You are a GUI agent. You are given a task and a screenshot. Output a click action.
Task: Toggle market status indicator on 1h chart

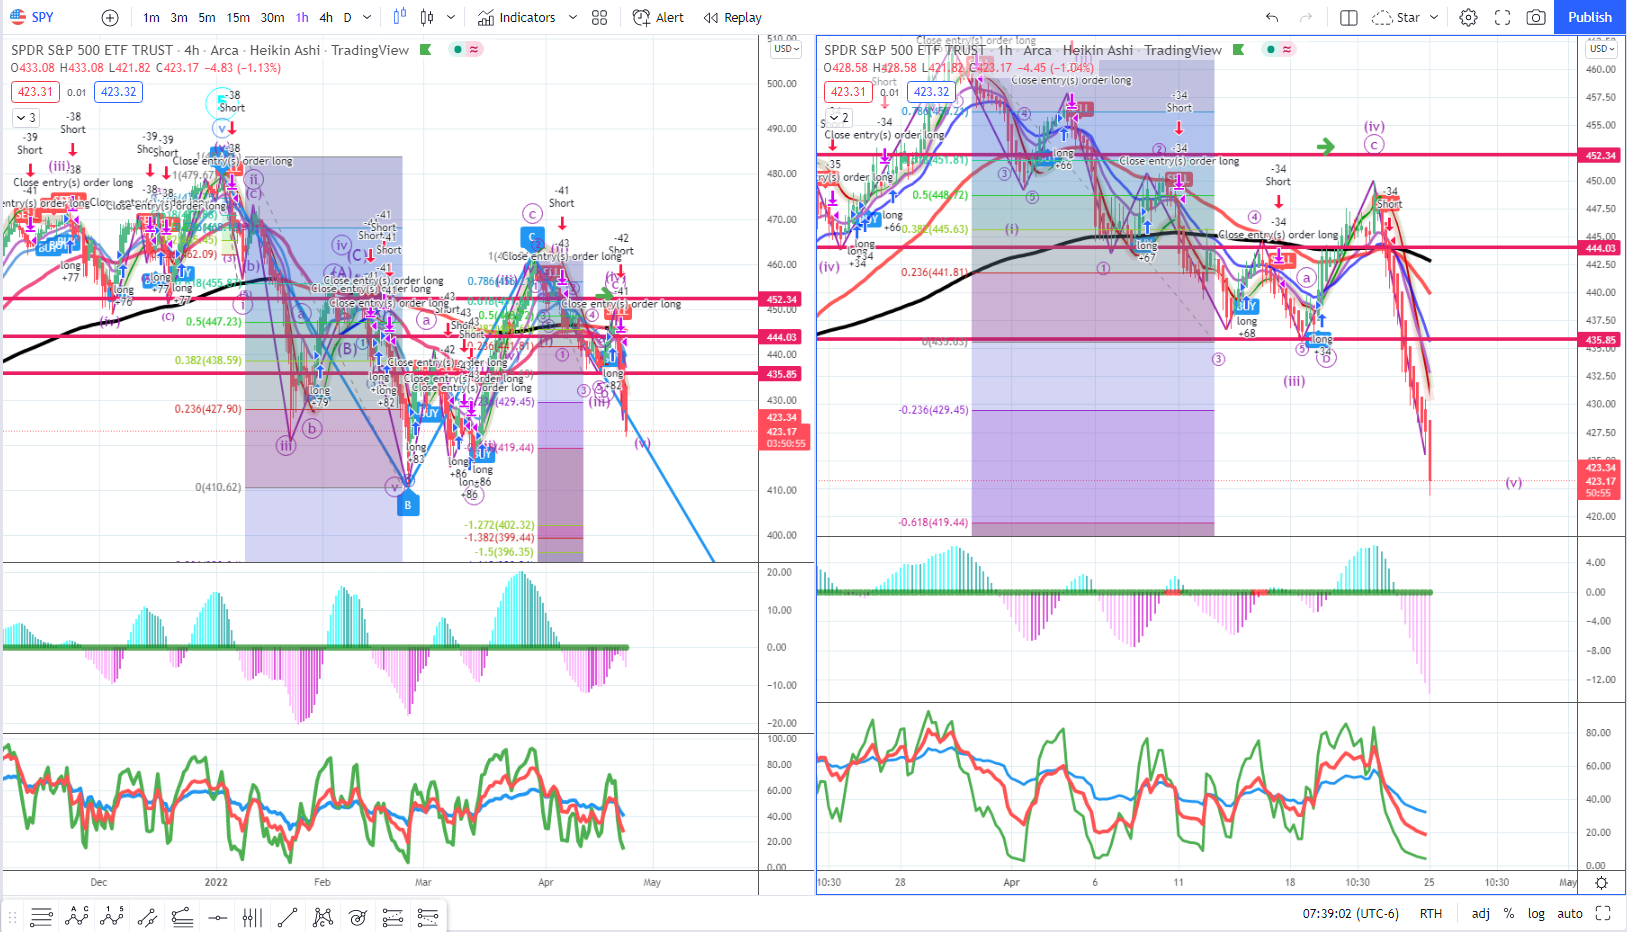pyautogui.click(x=1278, y=49)
